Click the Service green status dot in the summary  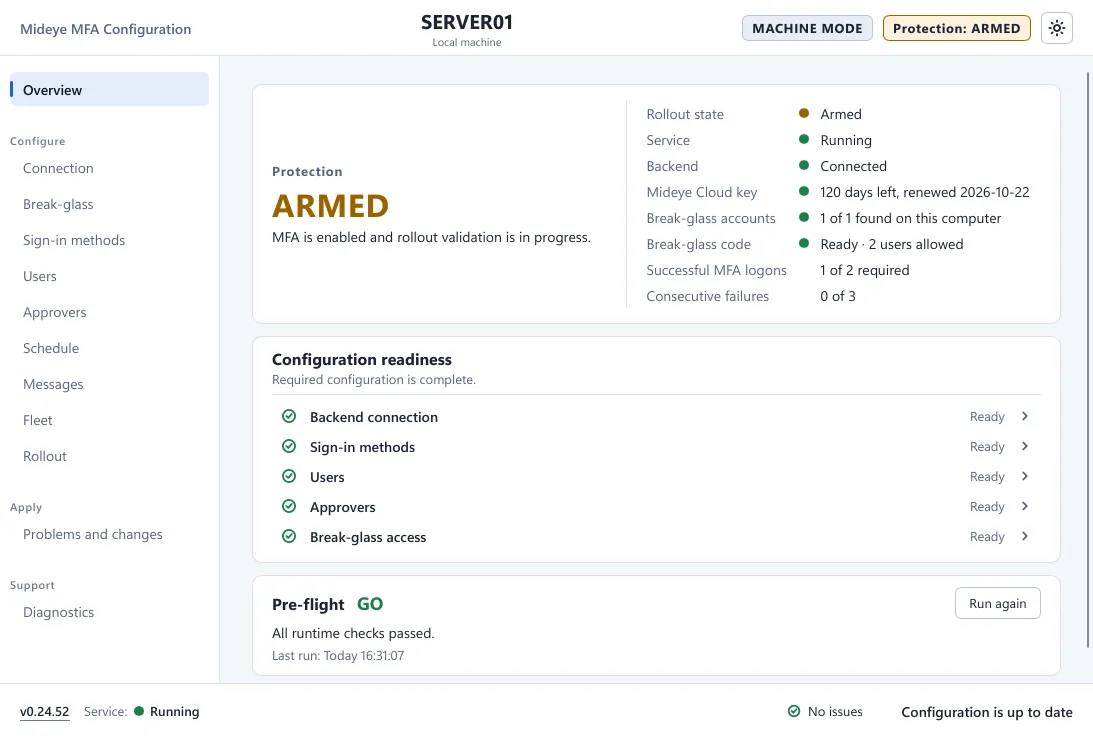point(804,139)
